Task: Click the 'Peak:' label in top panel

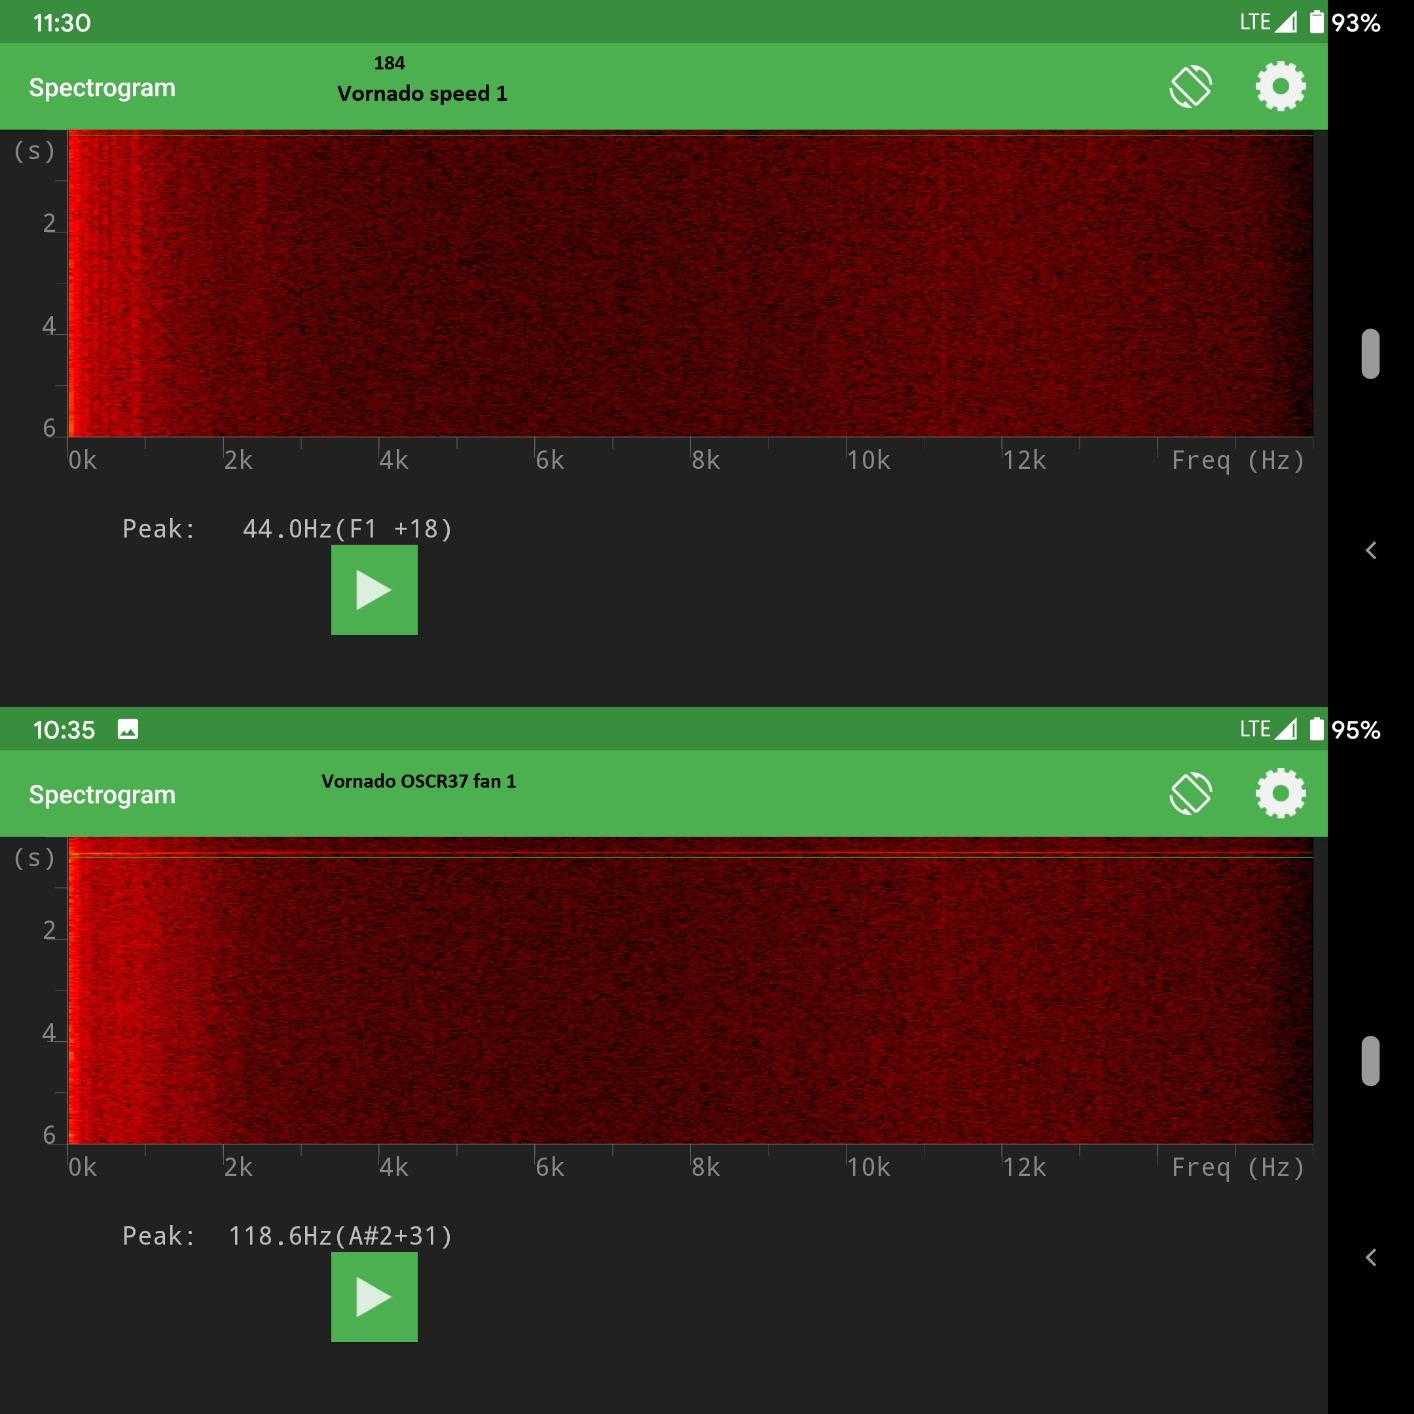Action: coord(159,529)
